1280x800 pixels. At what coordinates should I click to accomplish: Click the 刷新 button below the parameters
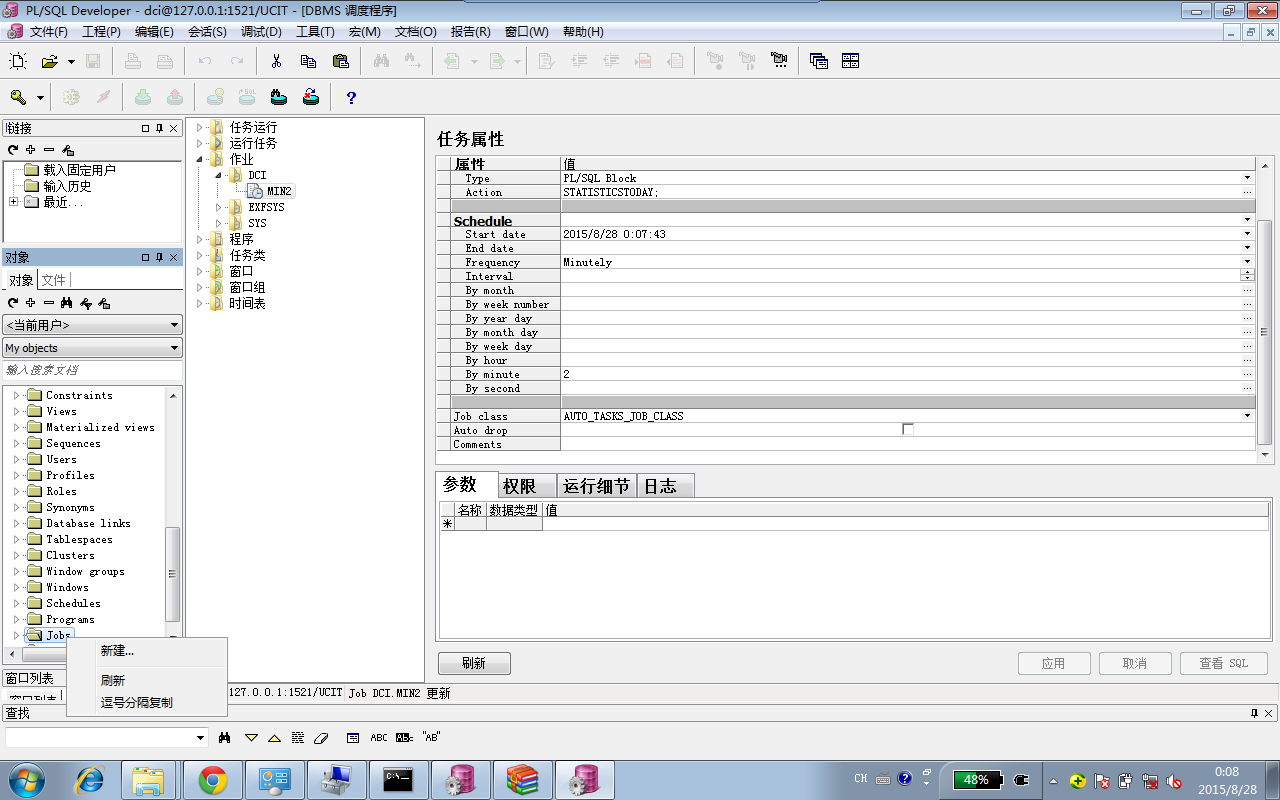[474, 663]
